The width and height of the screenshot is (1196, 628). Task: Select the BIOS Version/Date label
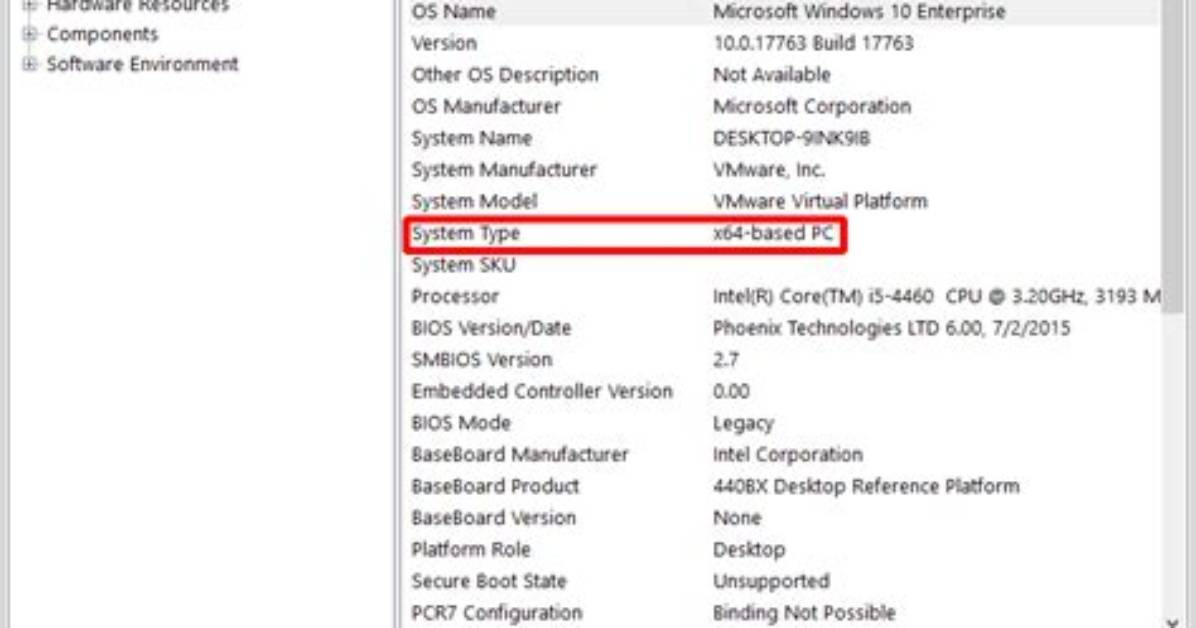(x=491, y=328)
